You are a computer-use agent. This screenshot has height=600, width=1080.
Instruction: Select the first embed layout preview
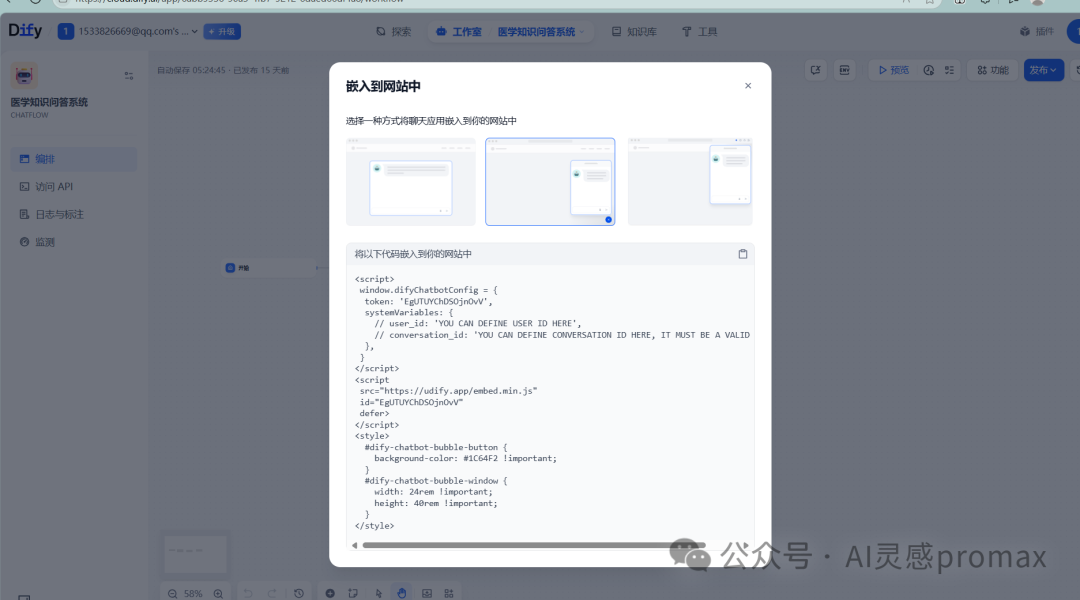[410, 181]
